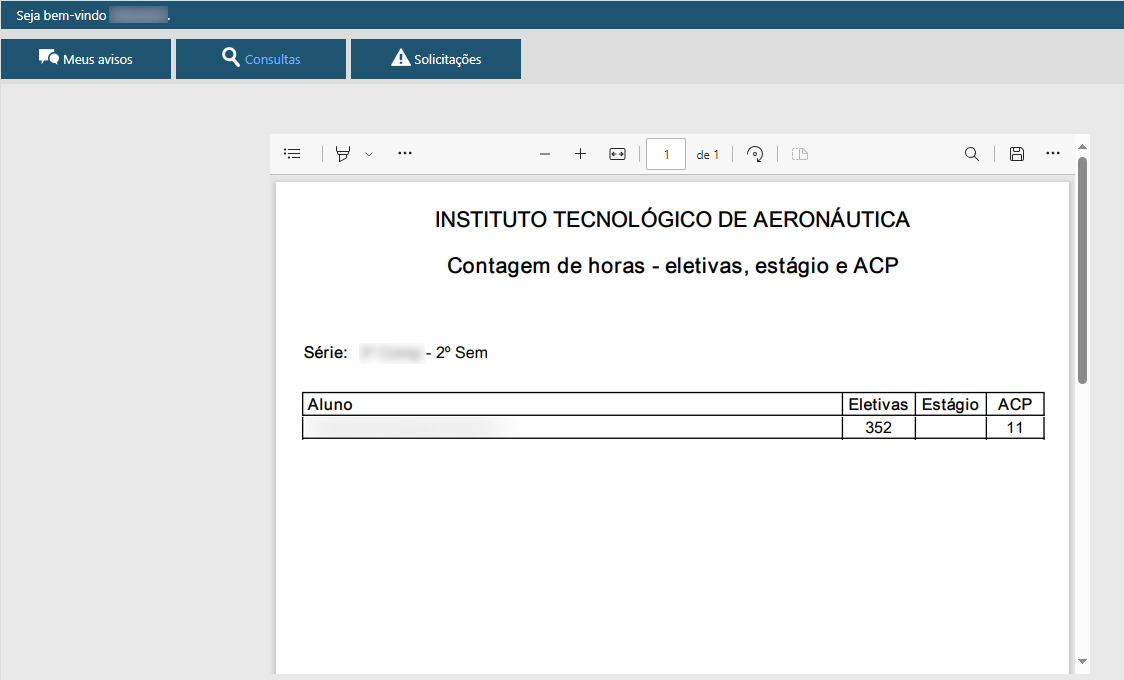This screenshot has height=680, width=1124.
Task: Zoom out the PDF with minus icon
Action: [x=545, y=154]
